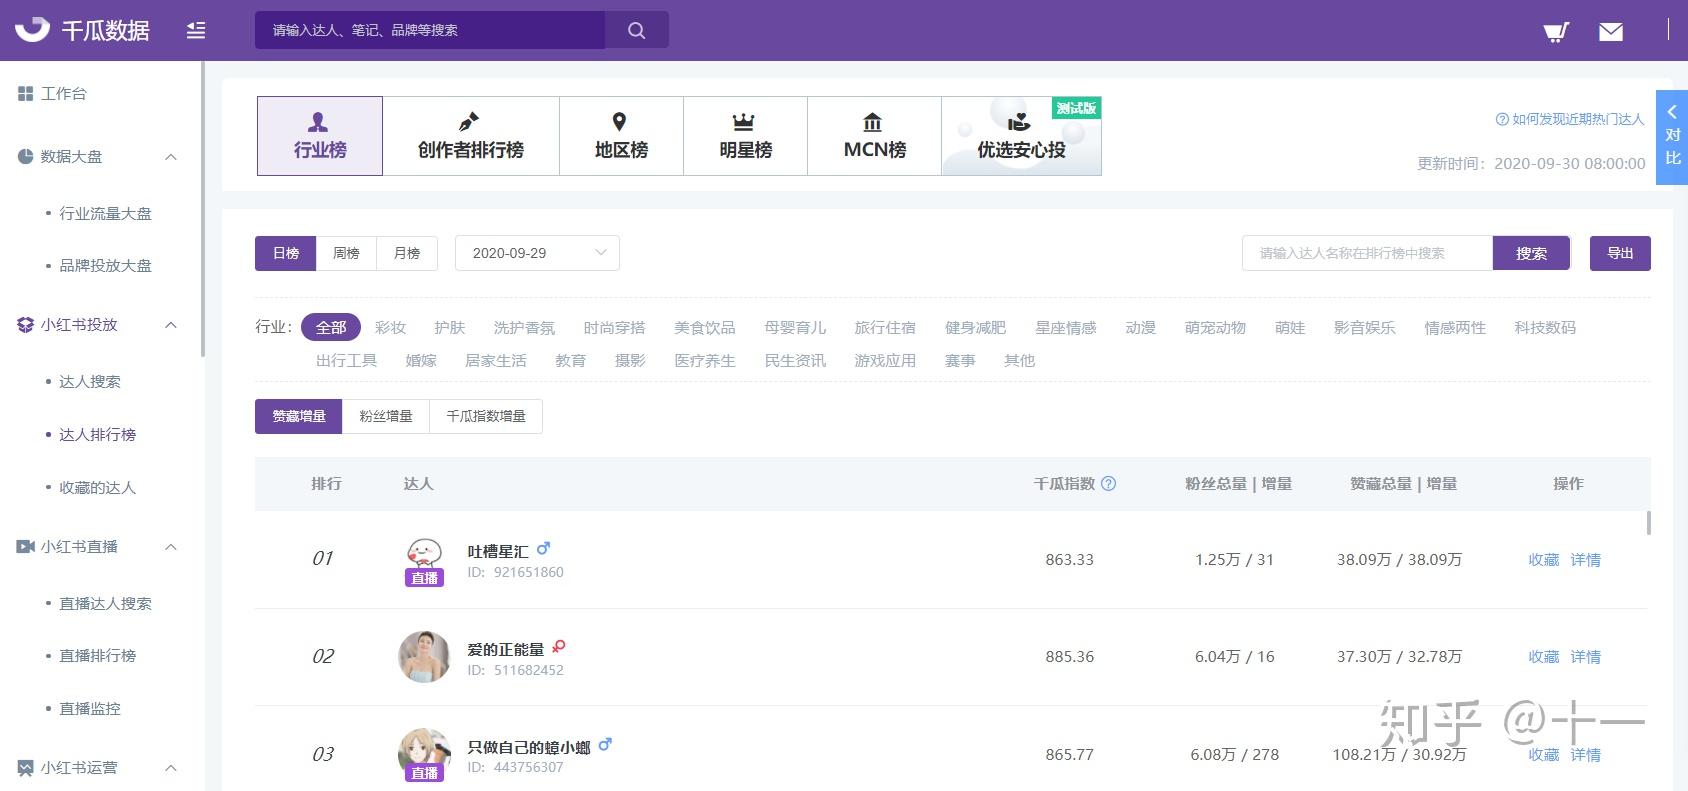The image size is (1688, 791).
Task: Open 直播监控 in sidebar
Action: coord(90,708)
